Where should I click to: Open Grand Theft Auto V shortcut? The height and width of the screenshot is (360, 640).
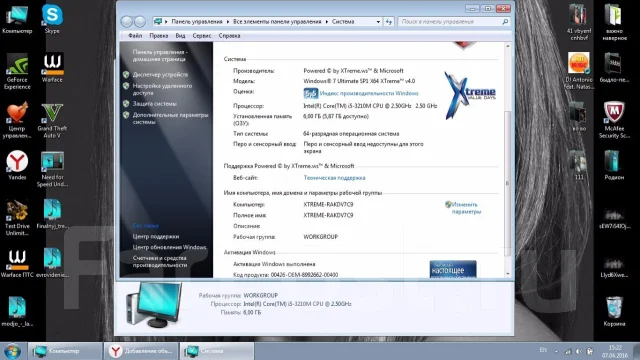pyautogui.click(x=52, y=120)
